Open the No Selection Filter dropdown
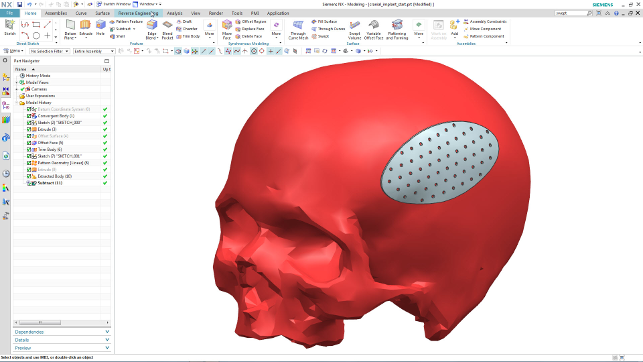Image resolution: width=643 pixels, height=362 pixels. pyautogui.click(x=49, y=51)
